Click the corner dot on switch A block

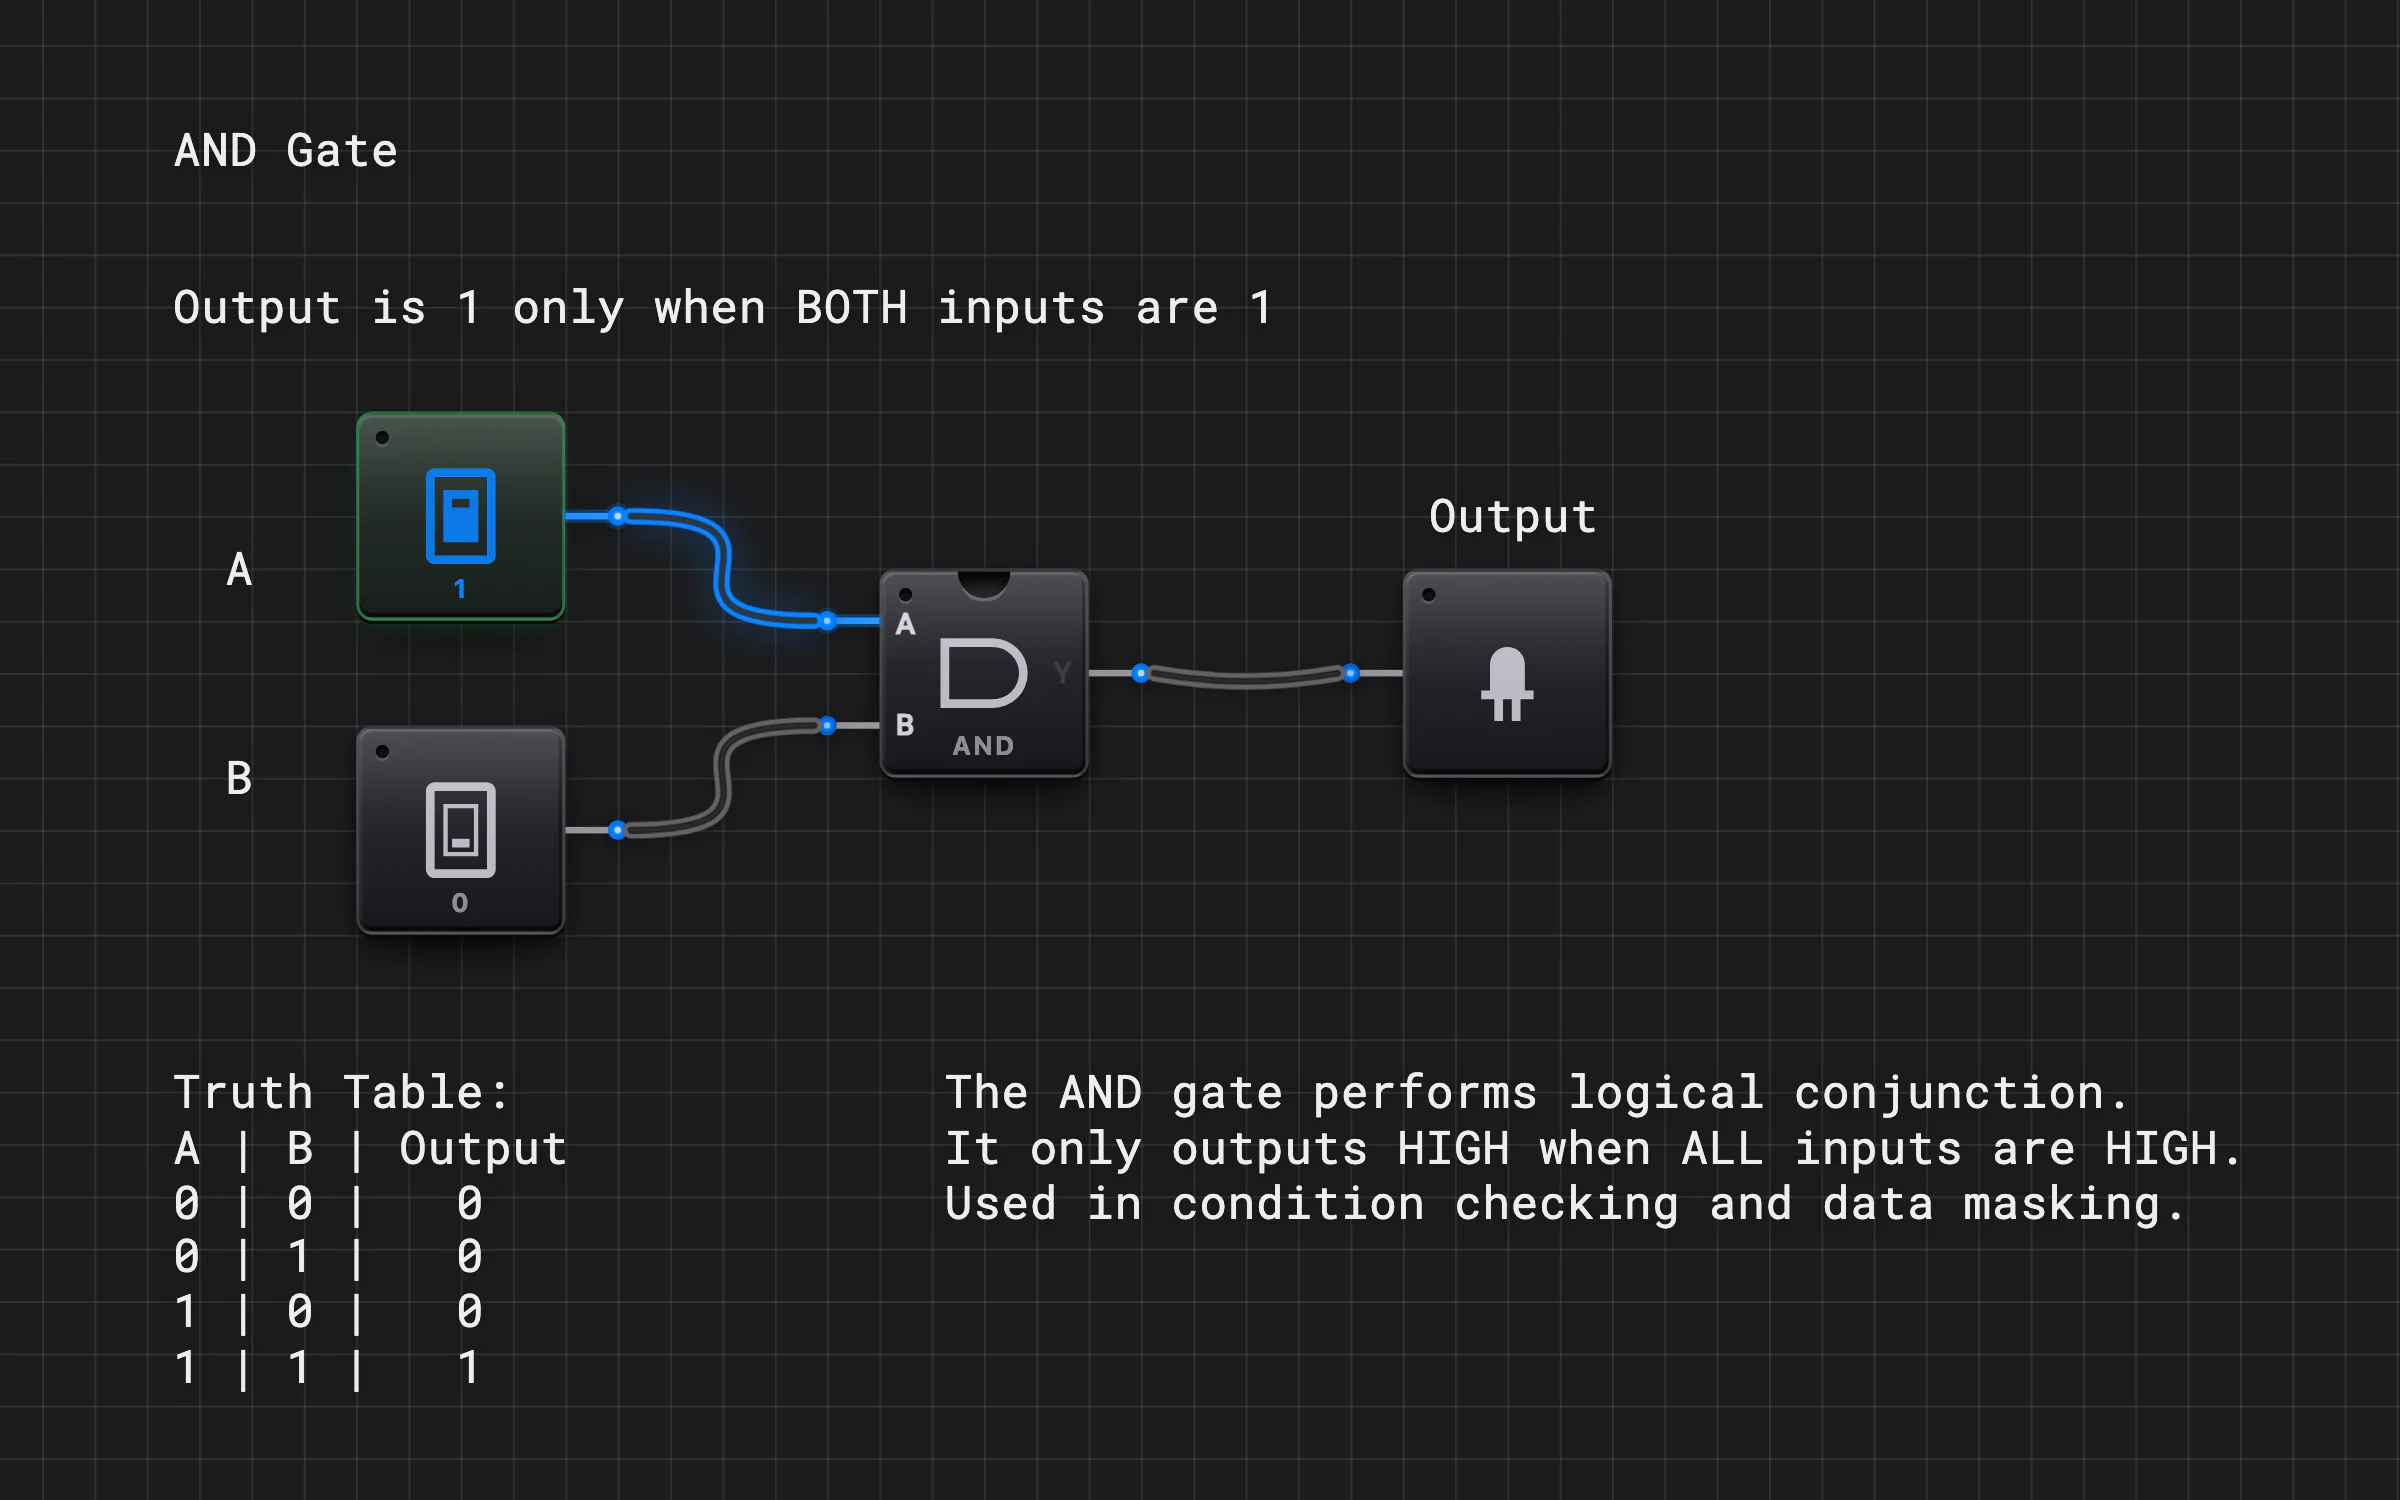coord(382,437)
